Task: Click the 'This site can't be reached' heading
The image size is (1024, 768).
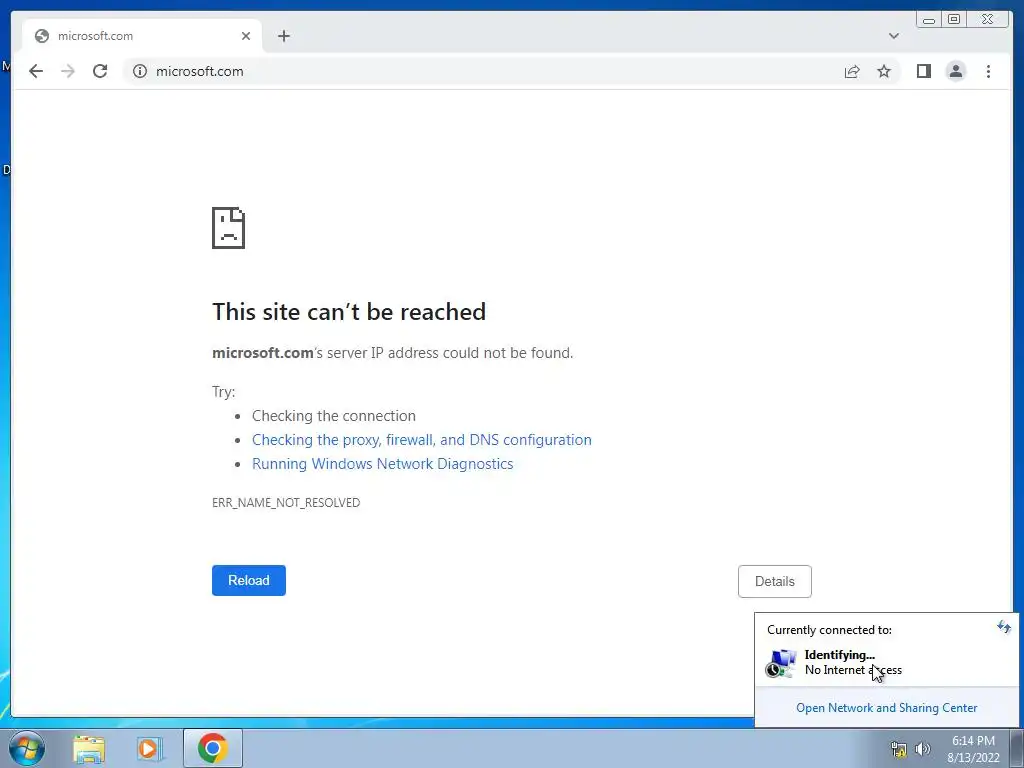Action: pyautogui.click(x=349, y=312)
